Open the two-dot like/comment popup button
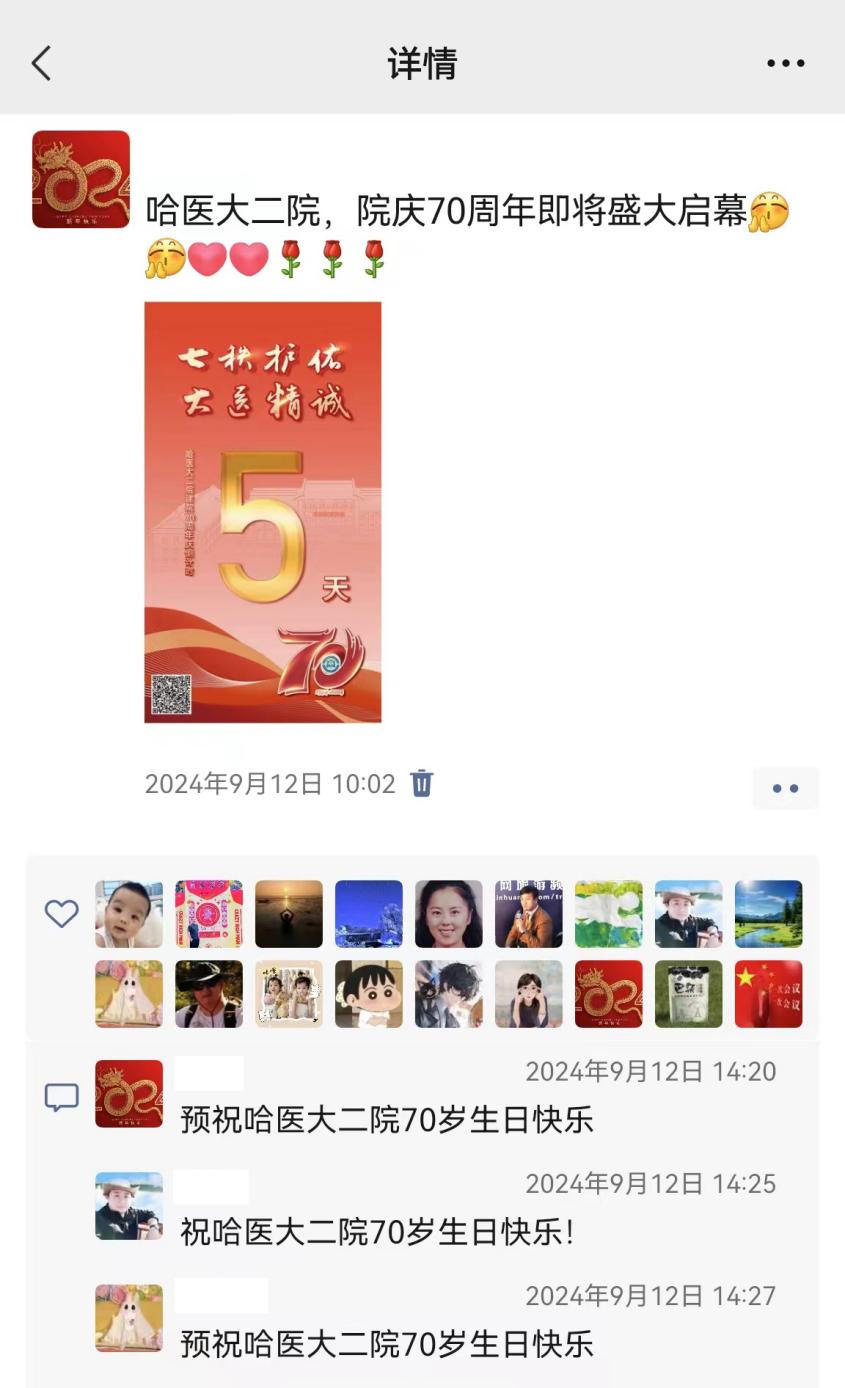 (x=786, y=788)
